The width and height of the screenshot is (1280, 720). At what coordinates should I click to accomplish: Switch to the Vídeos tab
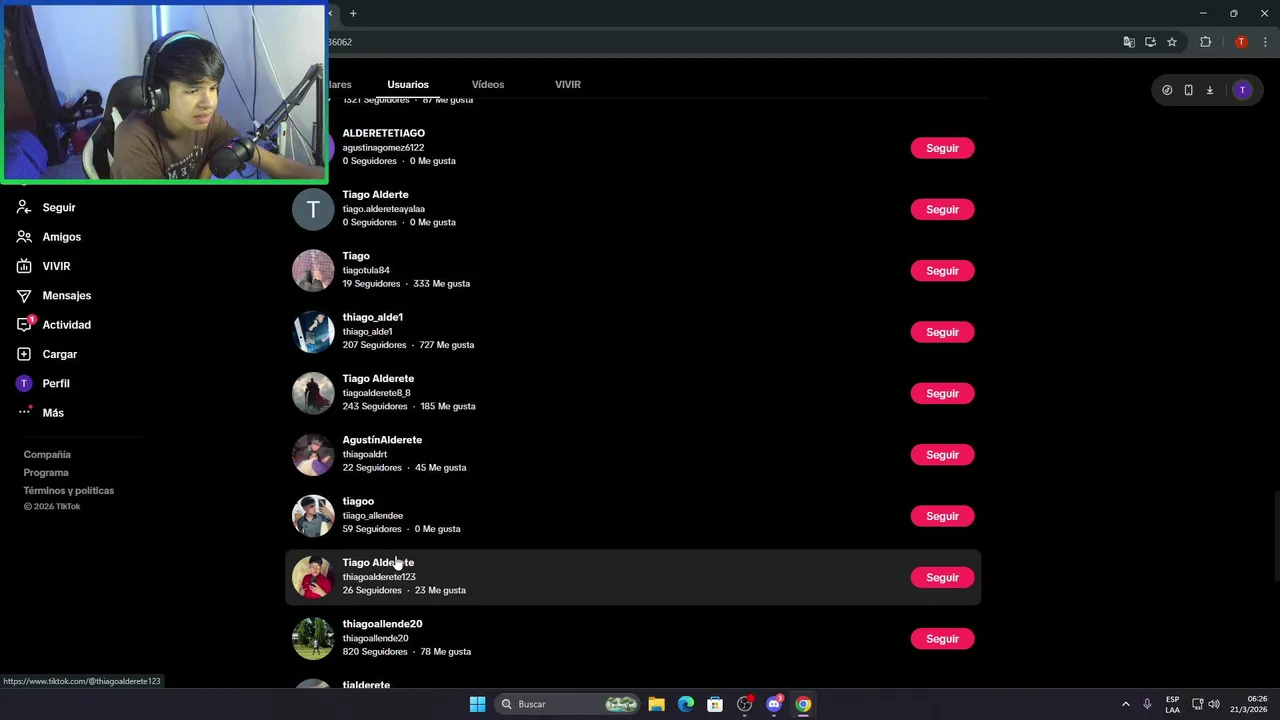(x=488, y=84)
